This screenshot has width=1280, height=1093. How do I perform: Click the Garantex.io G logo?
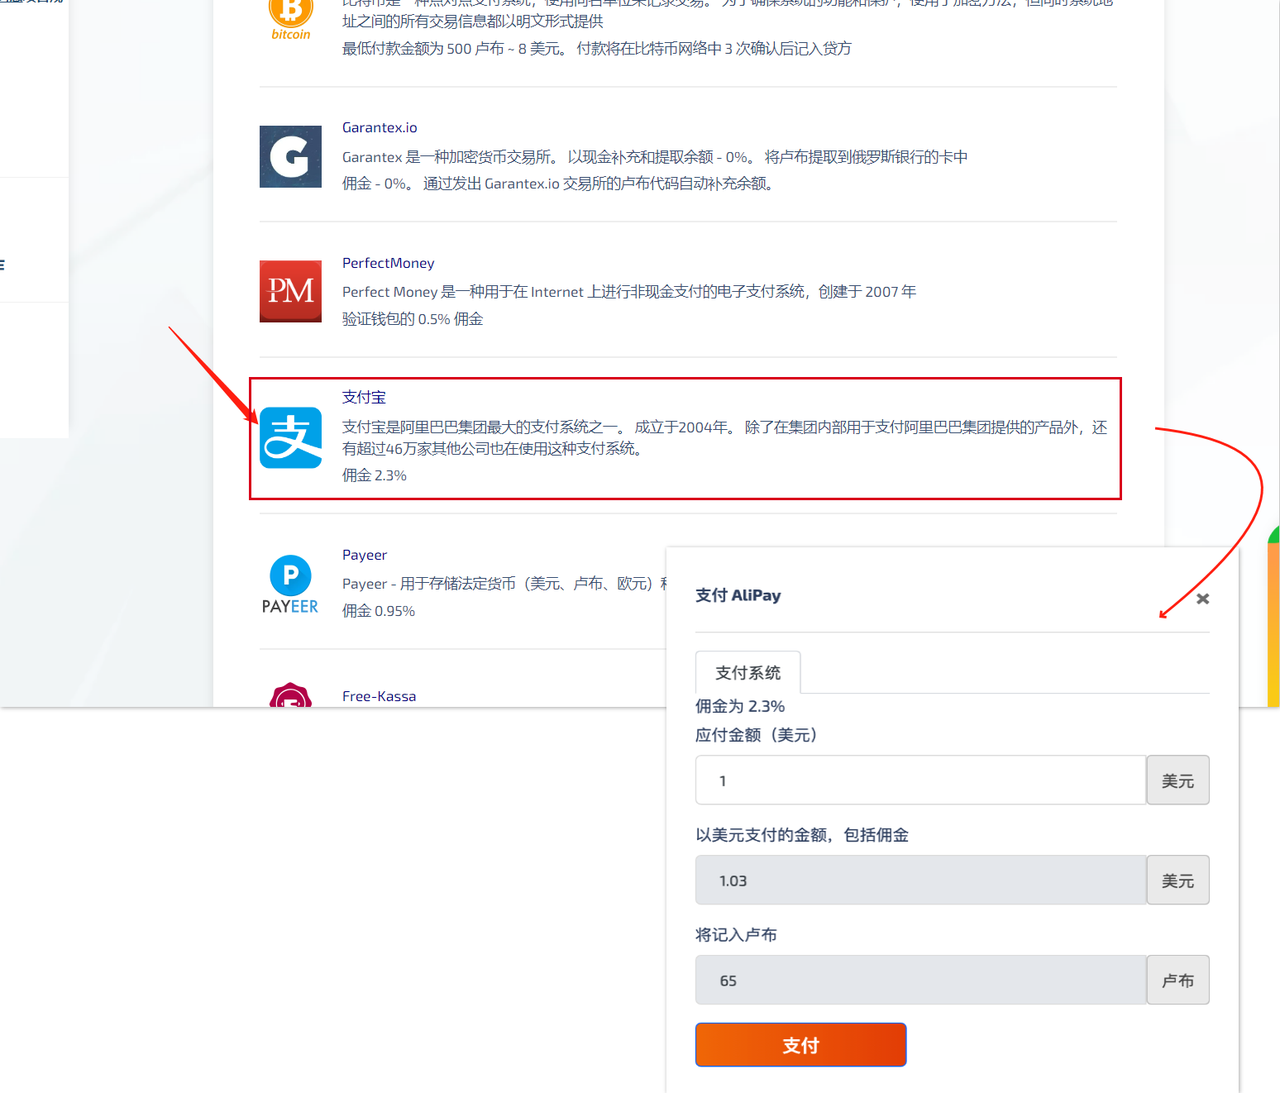click(x=291, y=157)
